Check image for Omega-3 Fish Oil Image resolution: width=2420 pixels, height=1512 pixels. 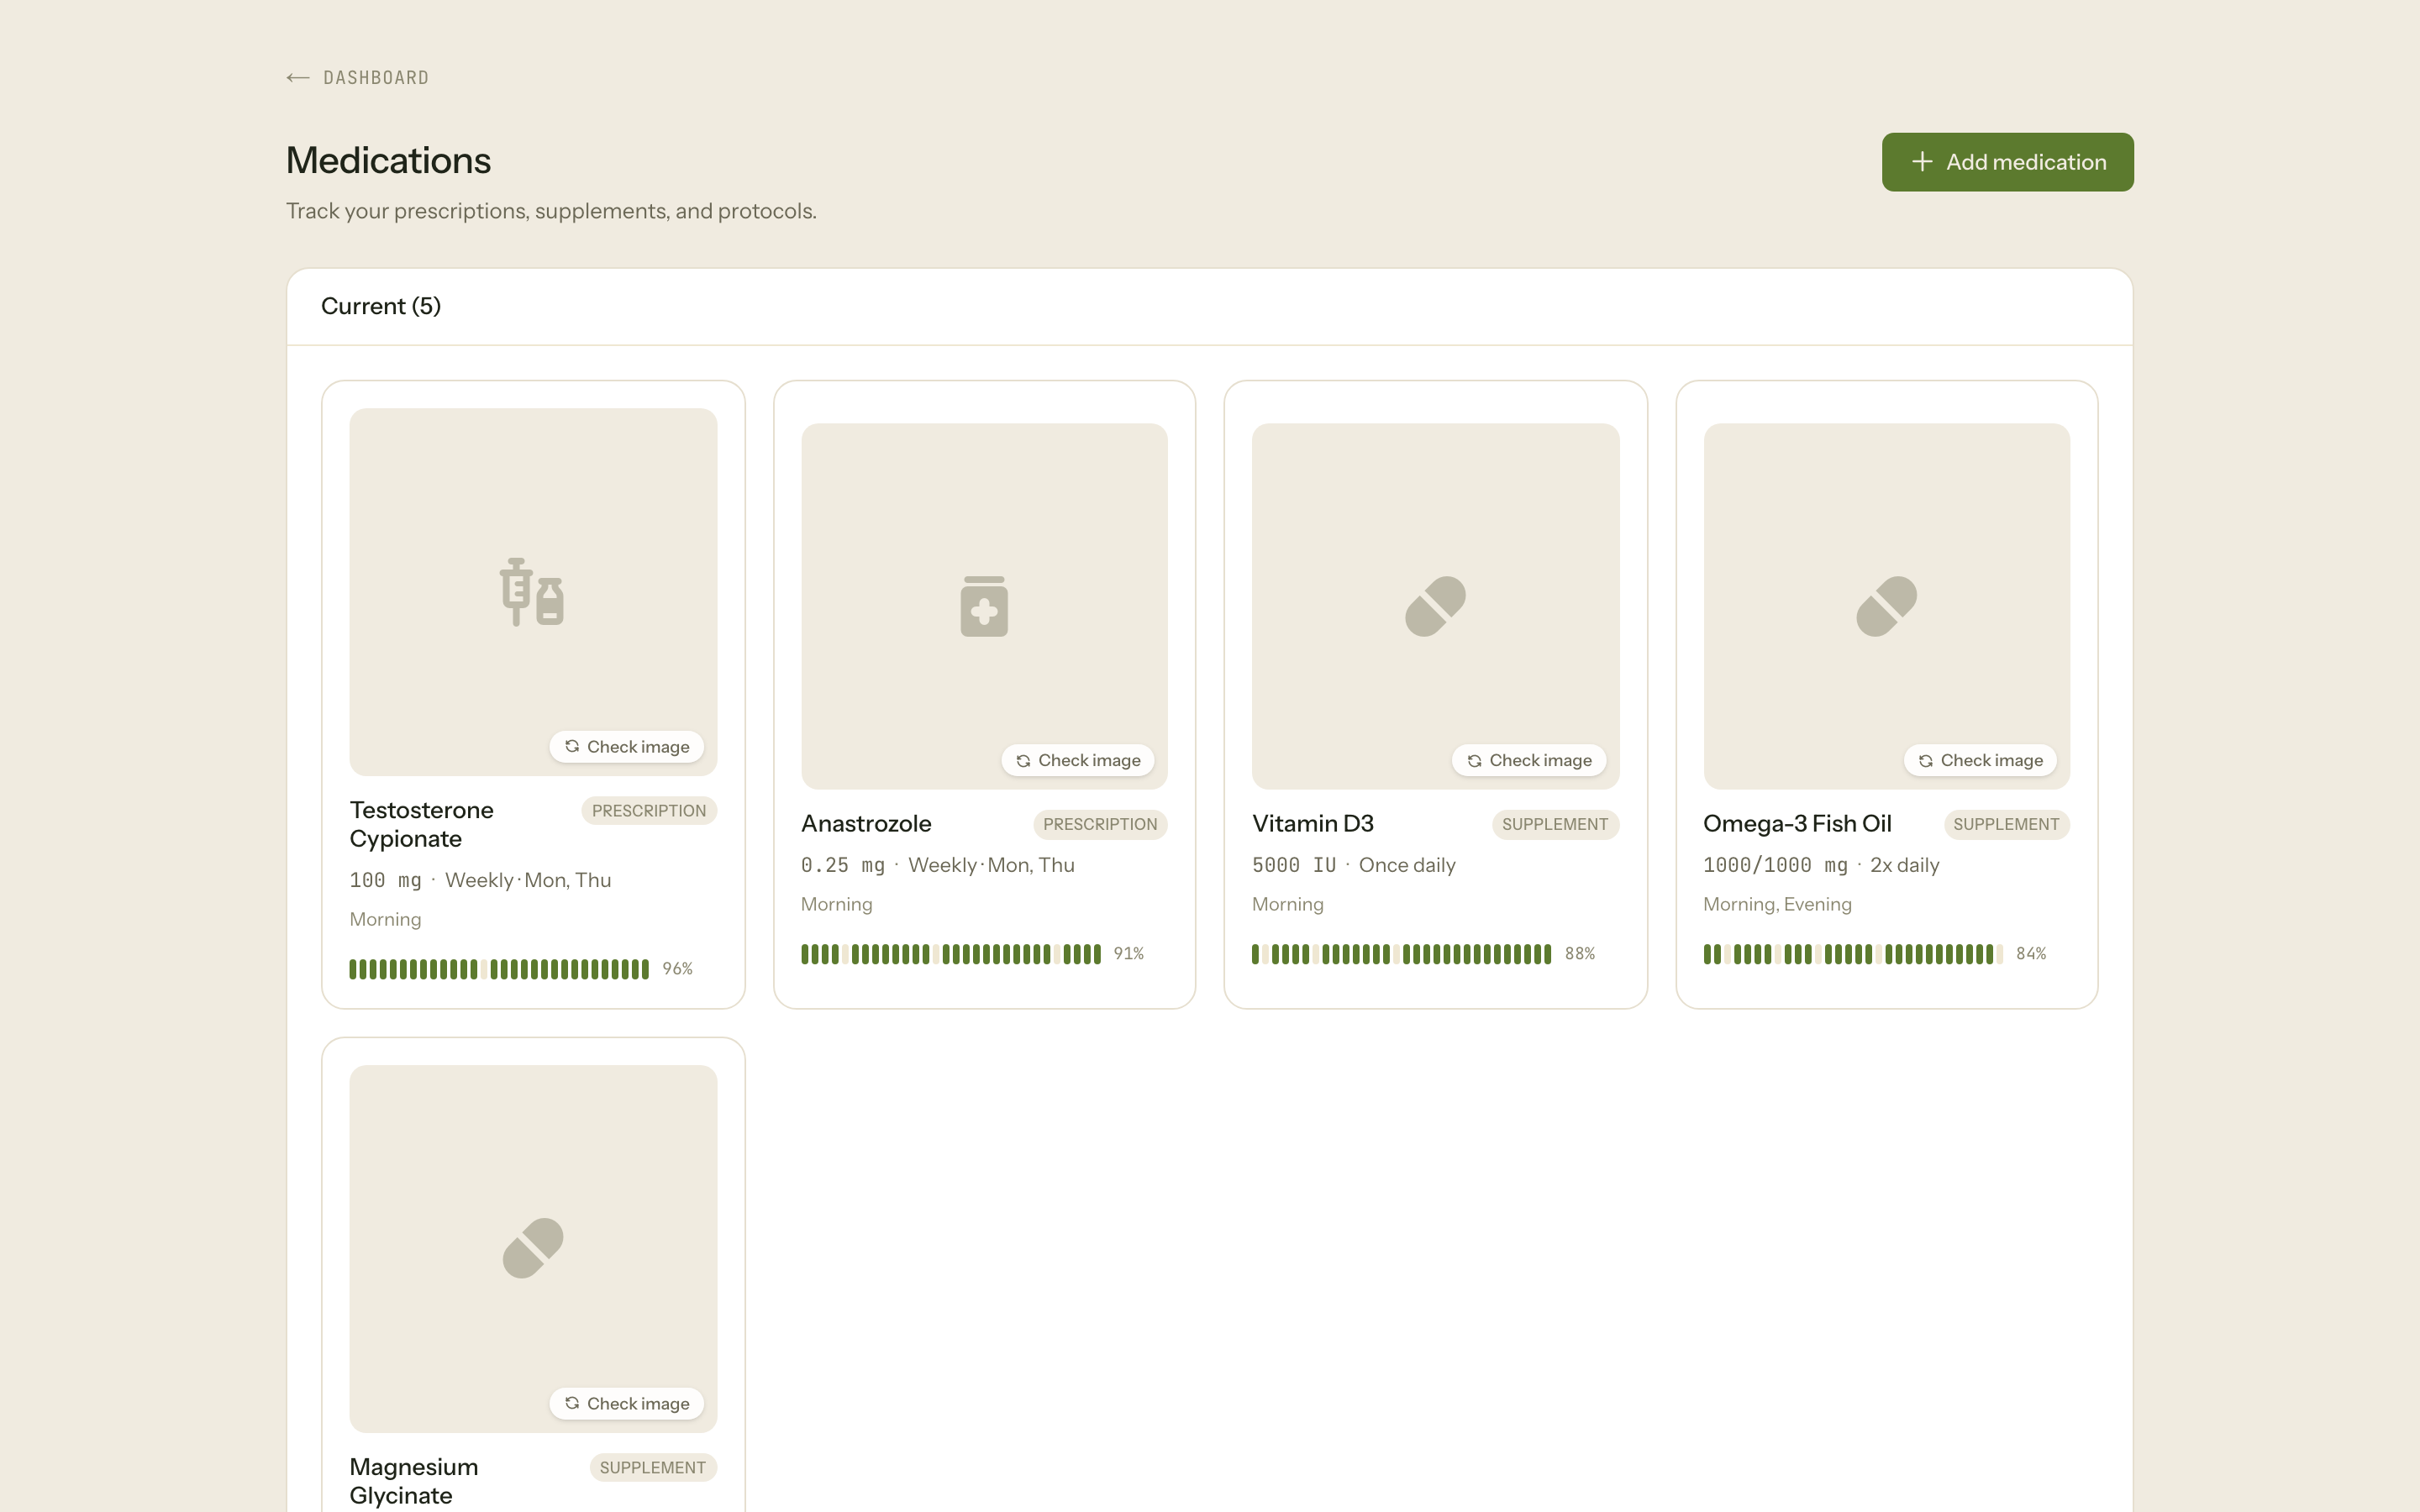coord(1980,761)
